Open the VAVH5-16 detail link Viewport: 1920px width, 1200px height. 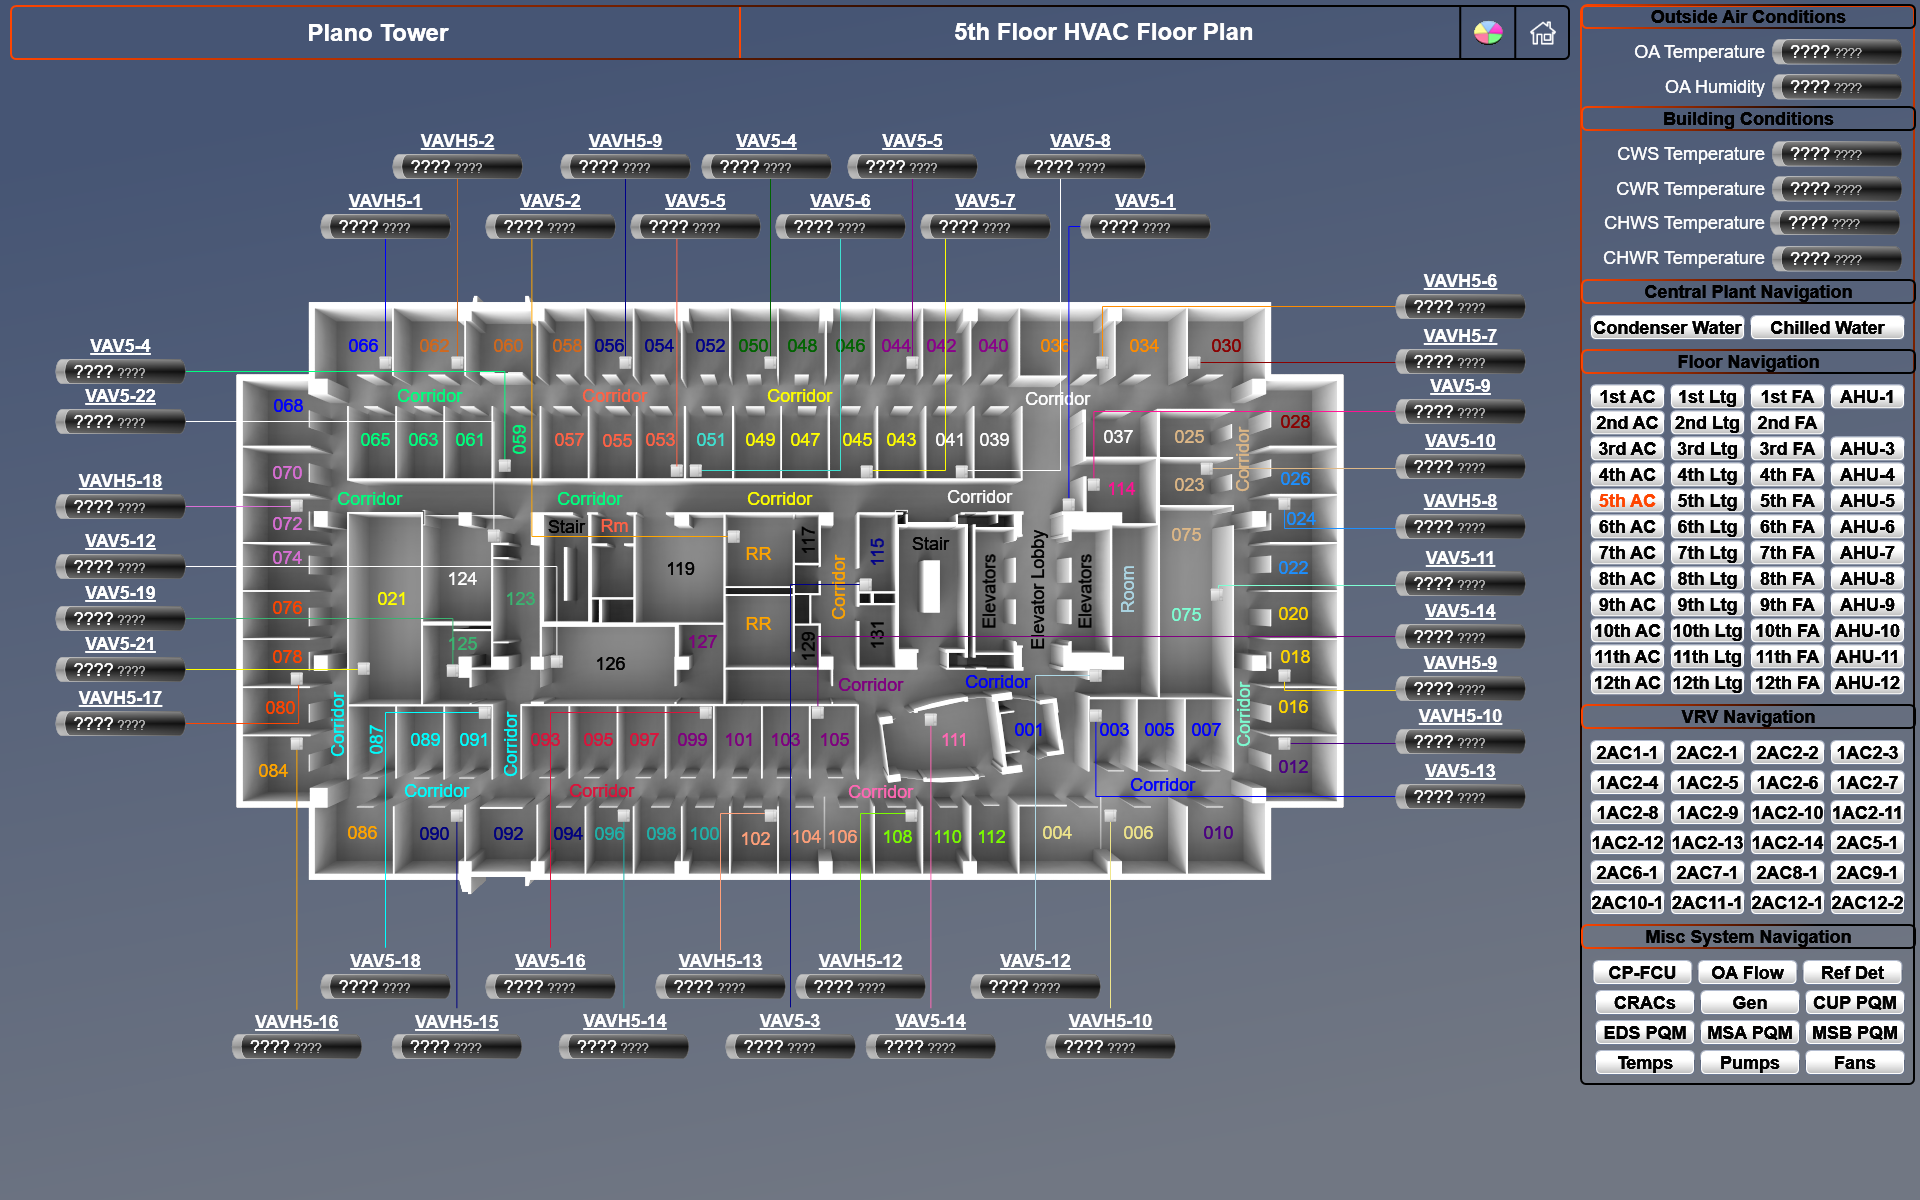(x=297, y=1022)
